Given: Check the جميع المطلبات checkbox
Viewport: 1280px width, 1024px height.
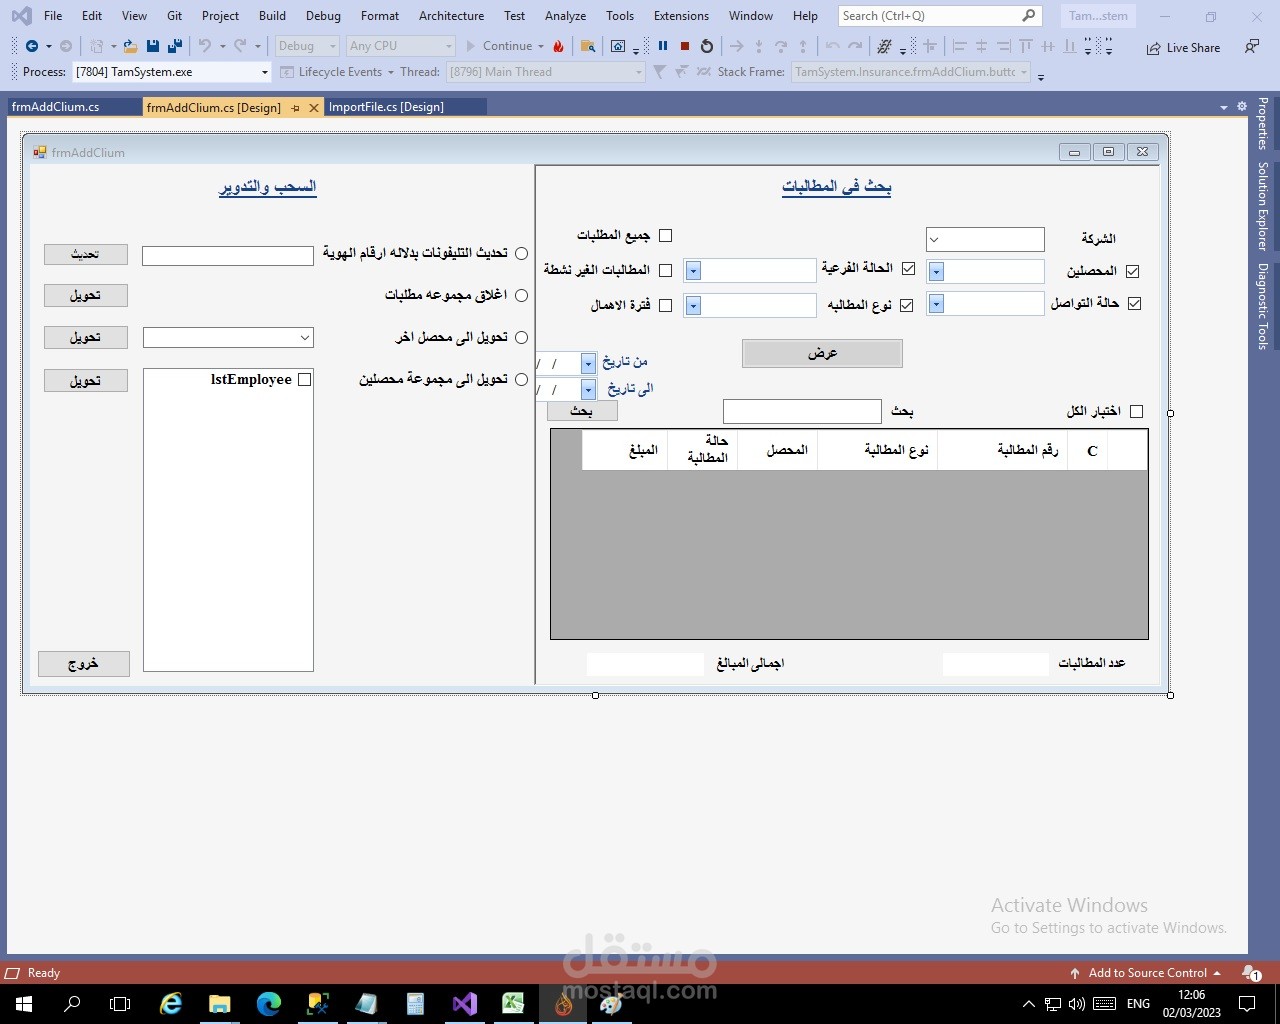Looking at the screenshot, I should [x=665, y=235].
